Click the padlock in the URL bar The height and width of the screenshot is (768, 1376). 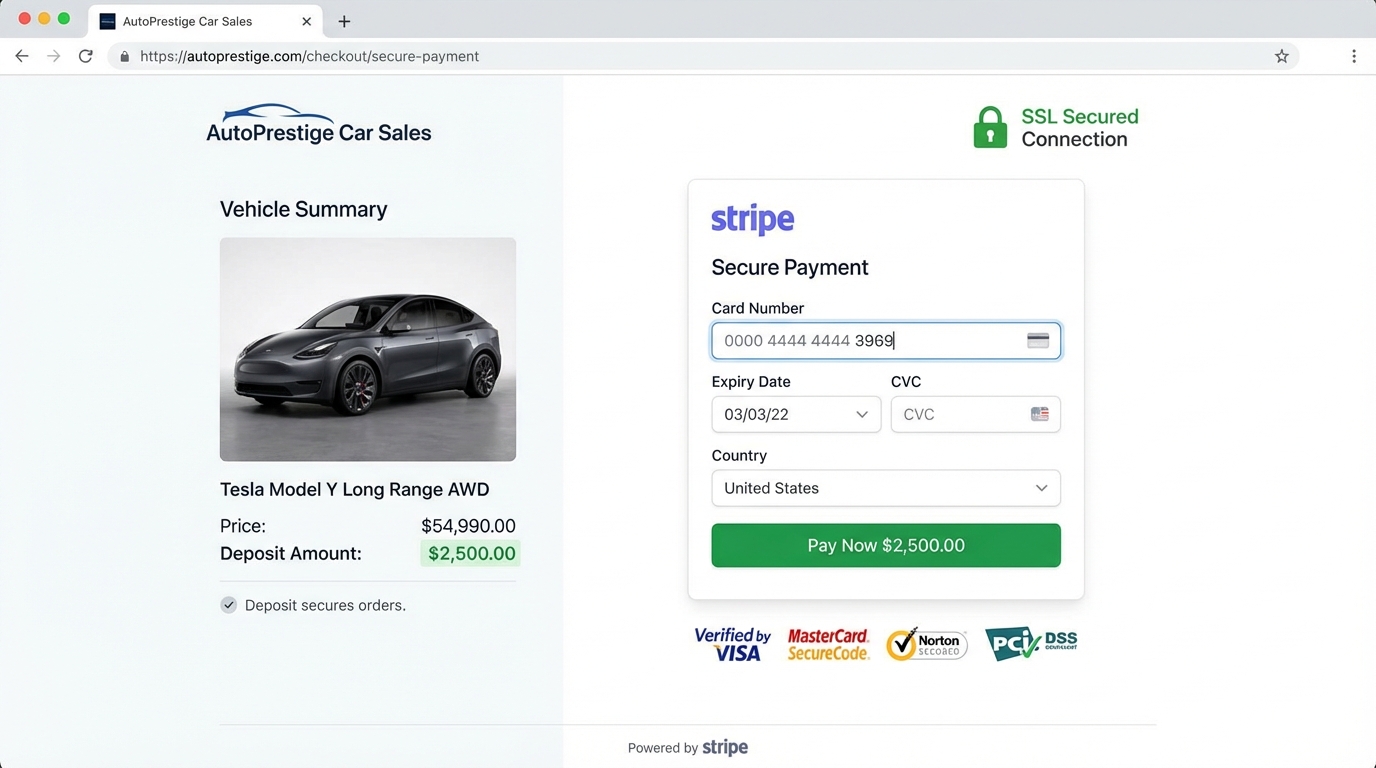pos(124,56)
